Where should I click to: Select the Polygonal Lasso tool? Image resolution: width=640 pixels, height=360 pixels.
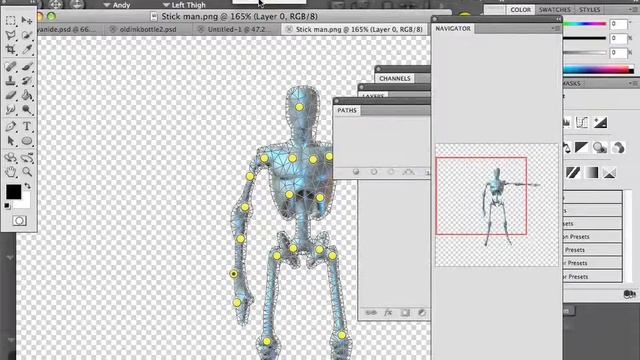(11, 35)
